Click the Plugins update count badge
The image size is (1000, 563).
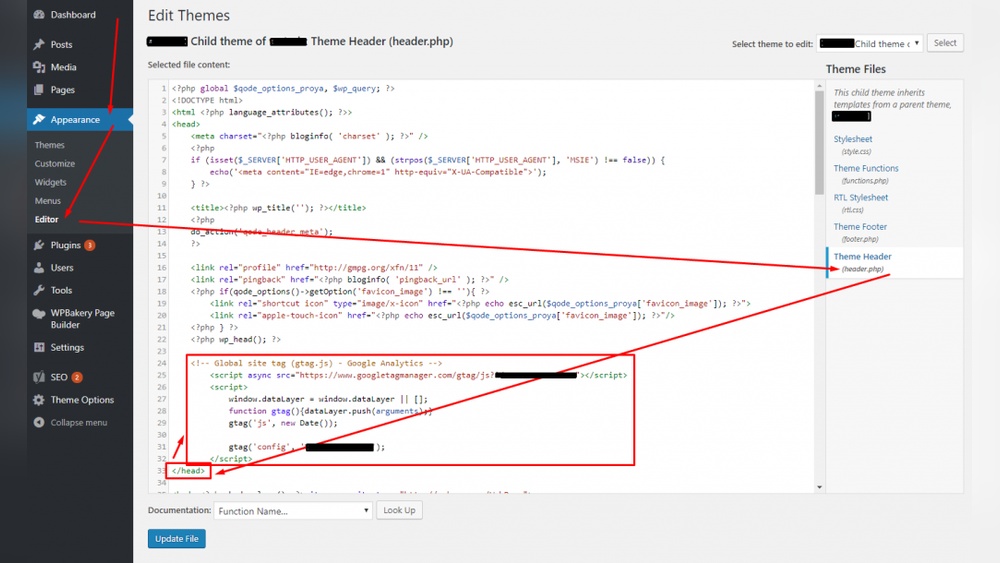90,245
